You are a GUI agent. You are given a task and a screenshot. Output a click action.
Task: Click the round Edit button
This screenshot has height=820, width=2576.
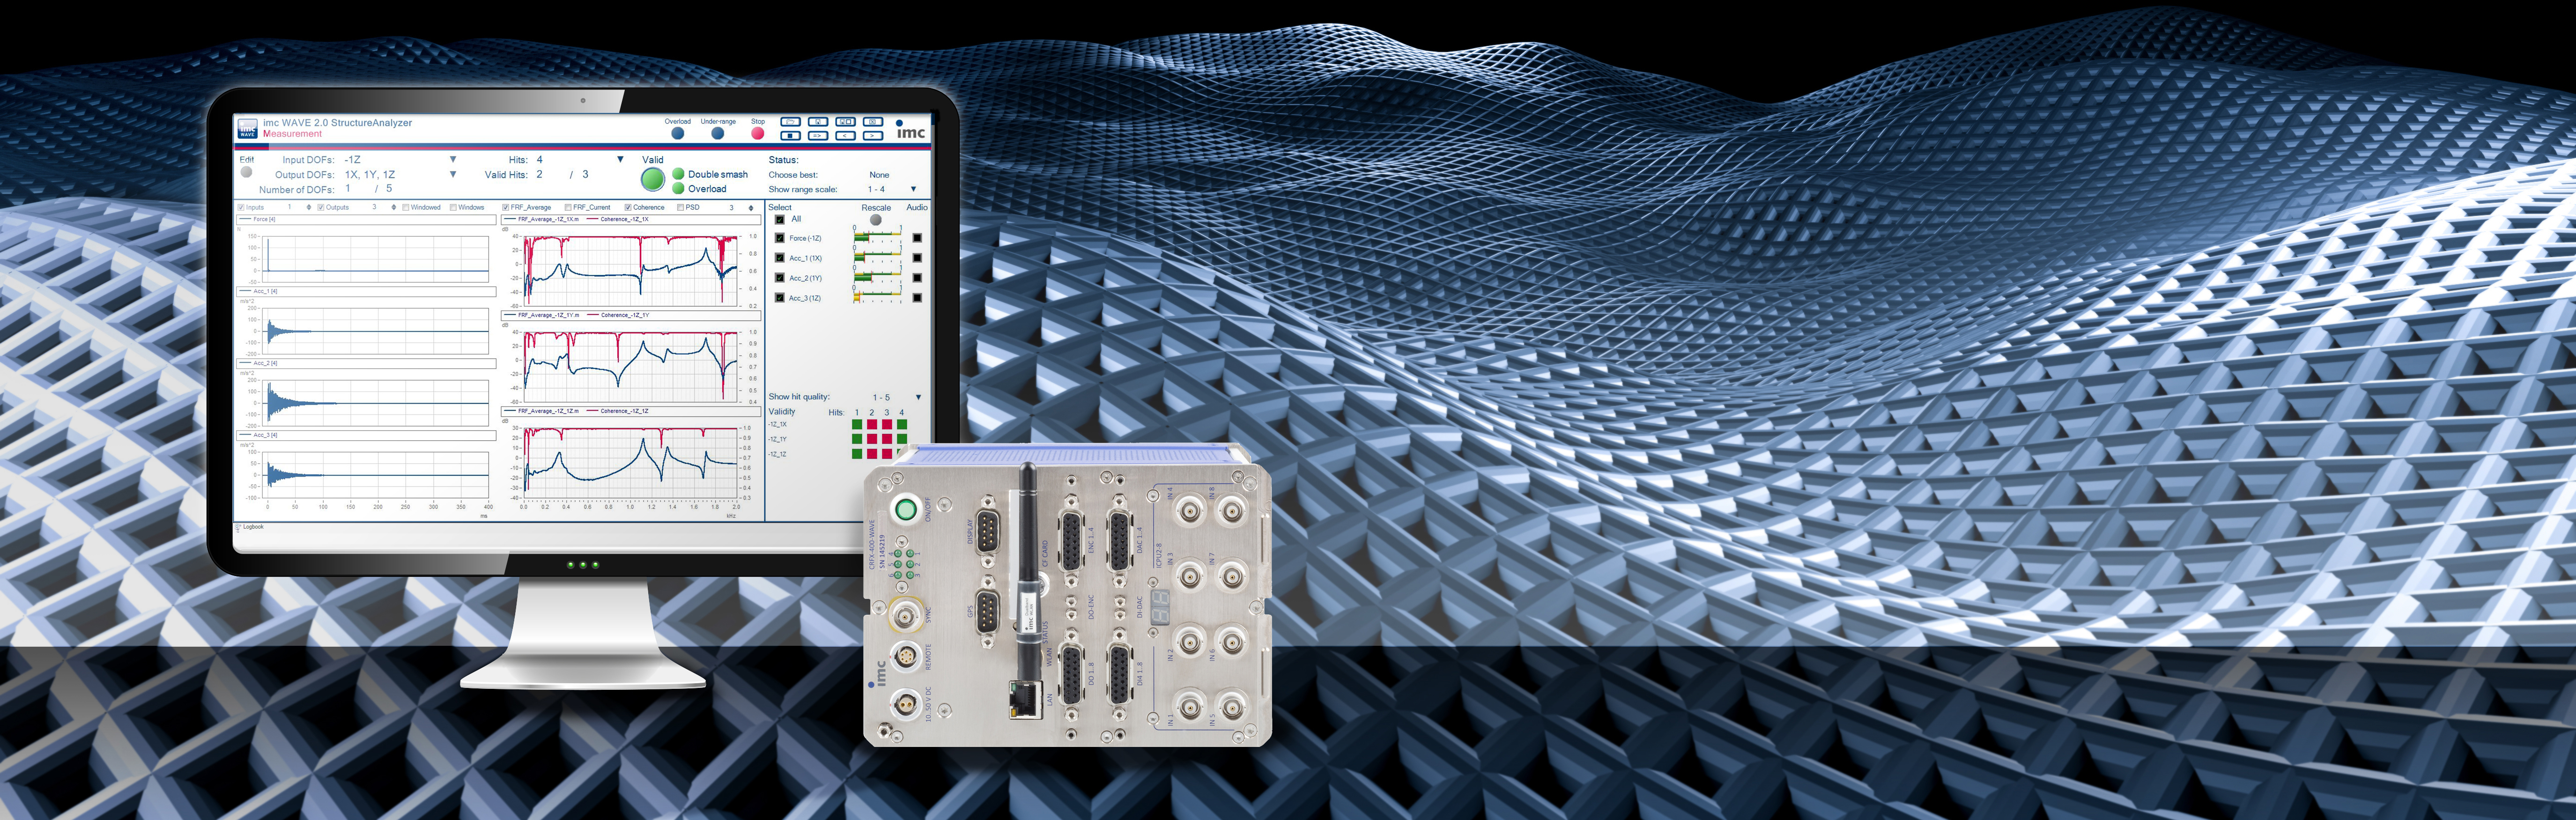pos(246,172)
